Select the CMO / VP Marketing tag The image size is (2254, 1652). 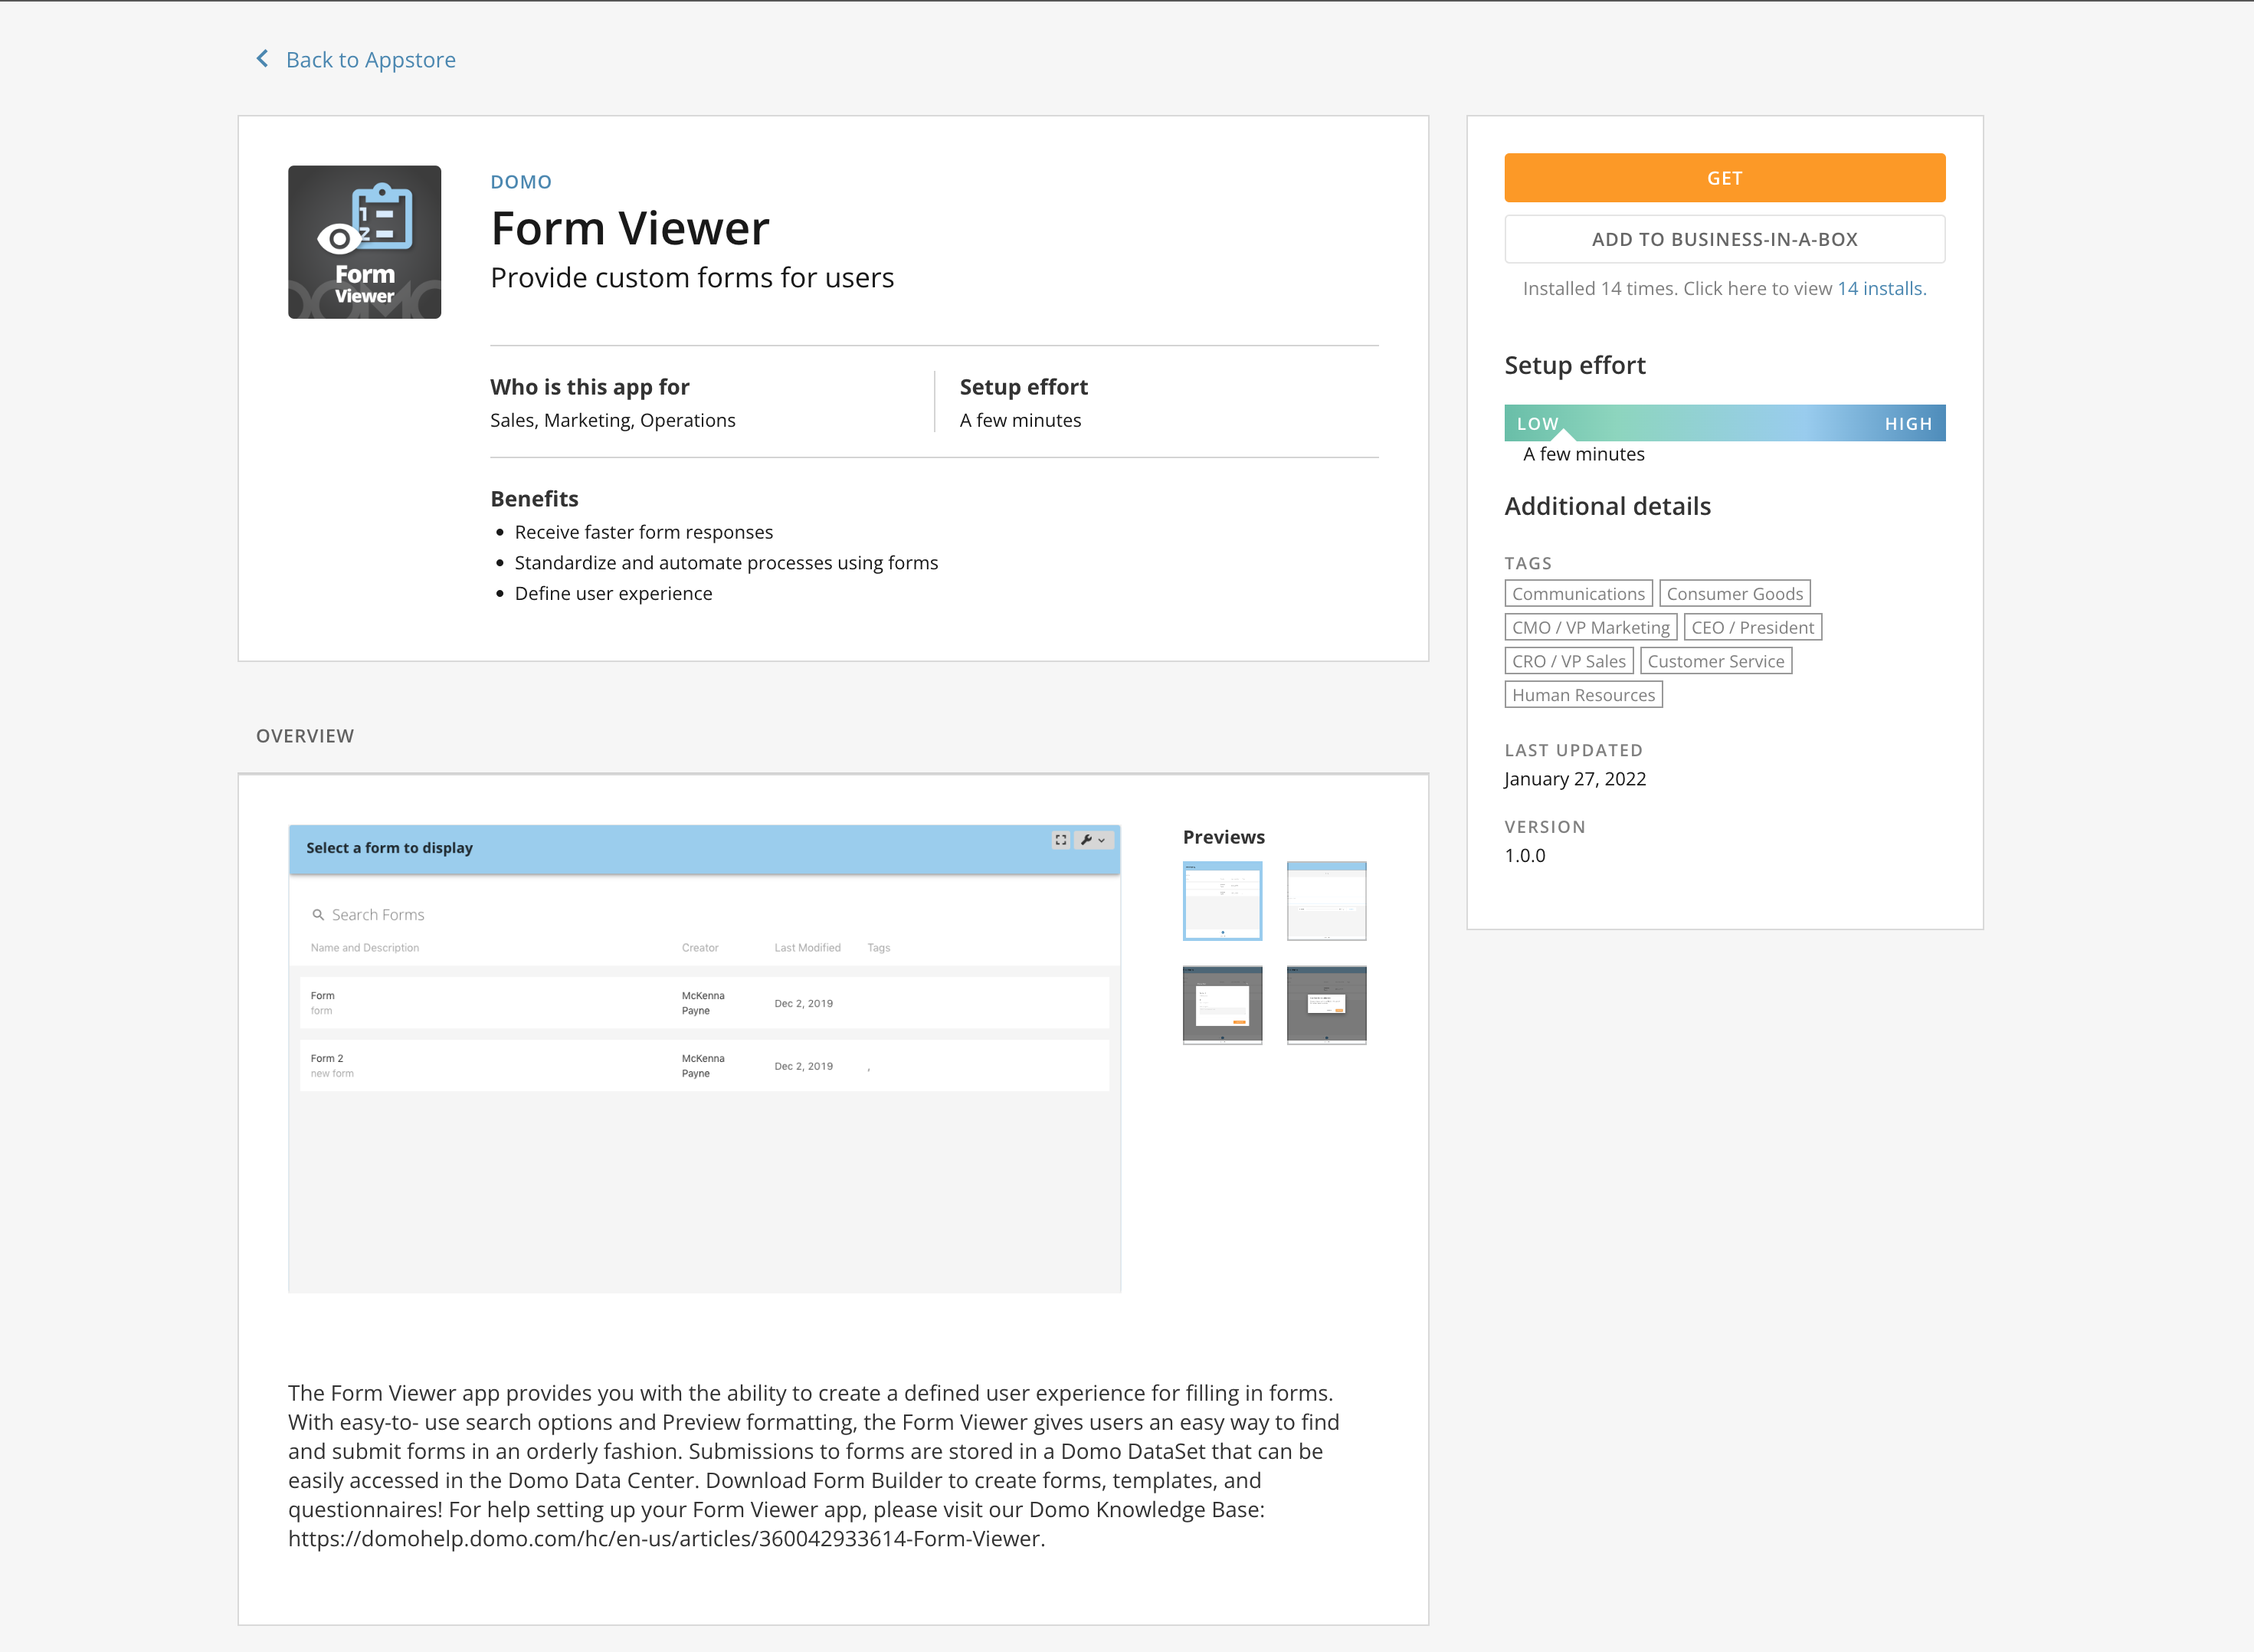point(1590,628)
